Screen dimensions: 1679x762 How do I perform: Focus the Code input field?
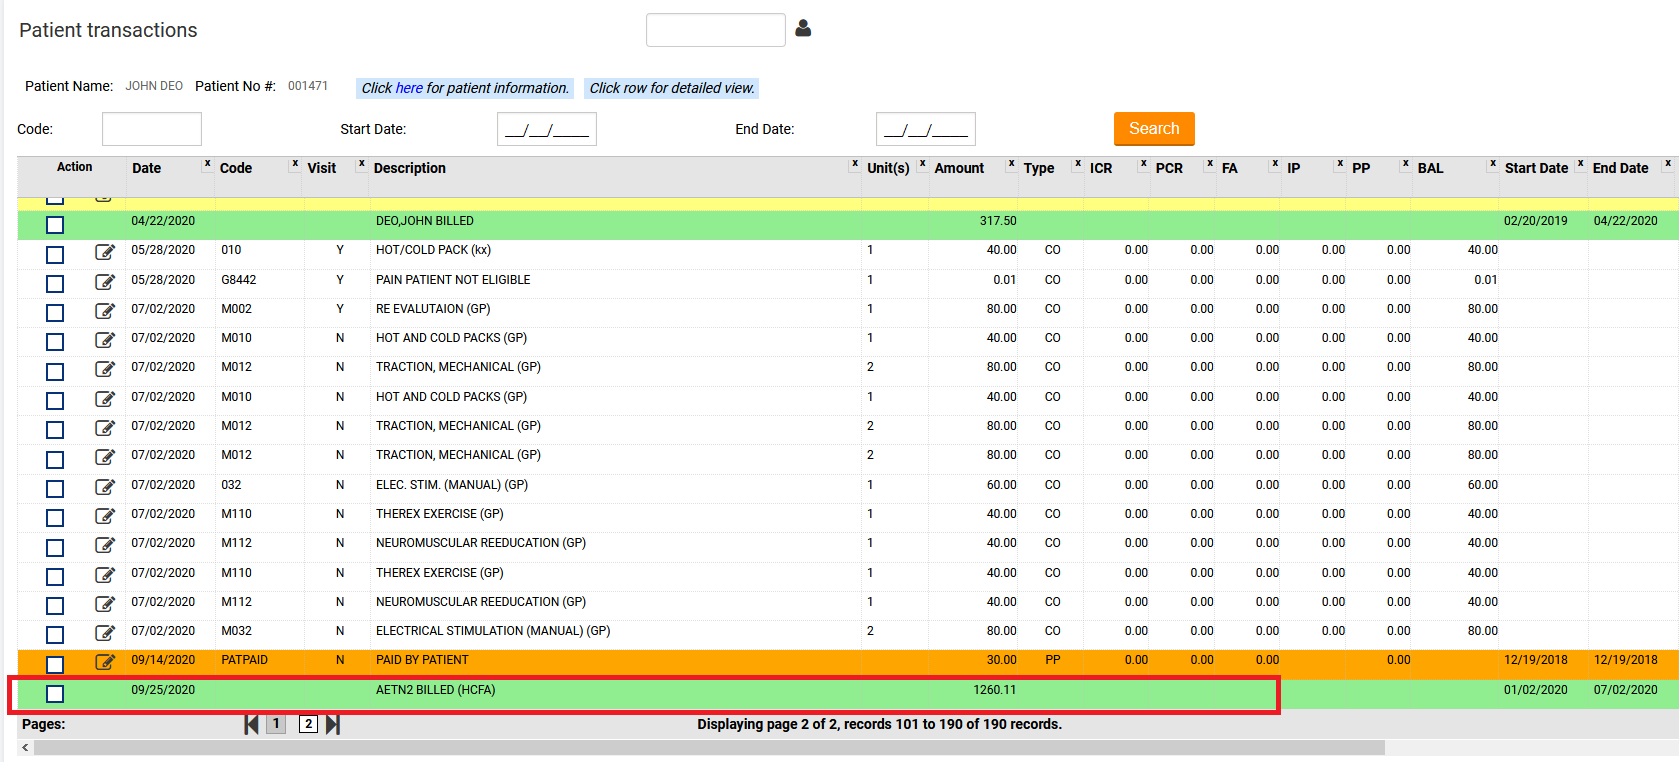coord(152,129)
